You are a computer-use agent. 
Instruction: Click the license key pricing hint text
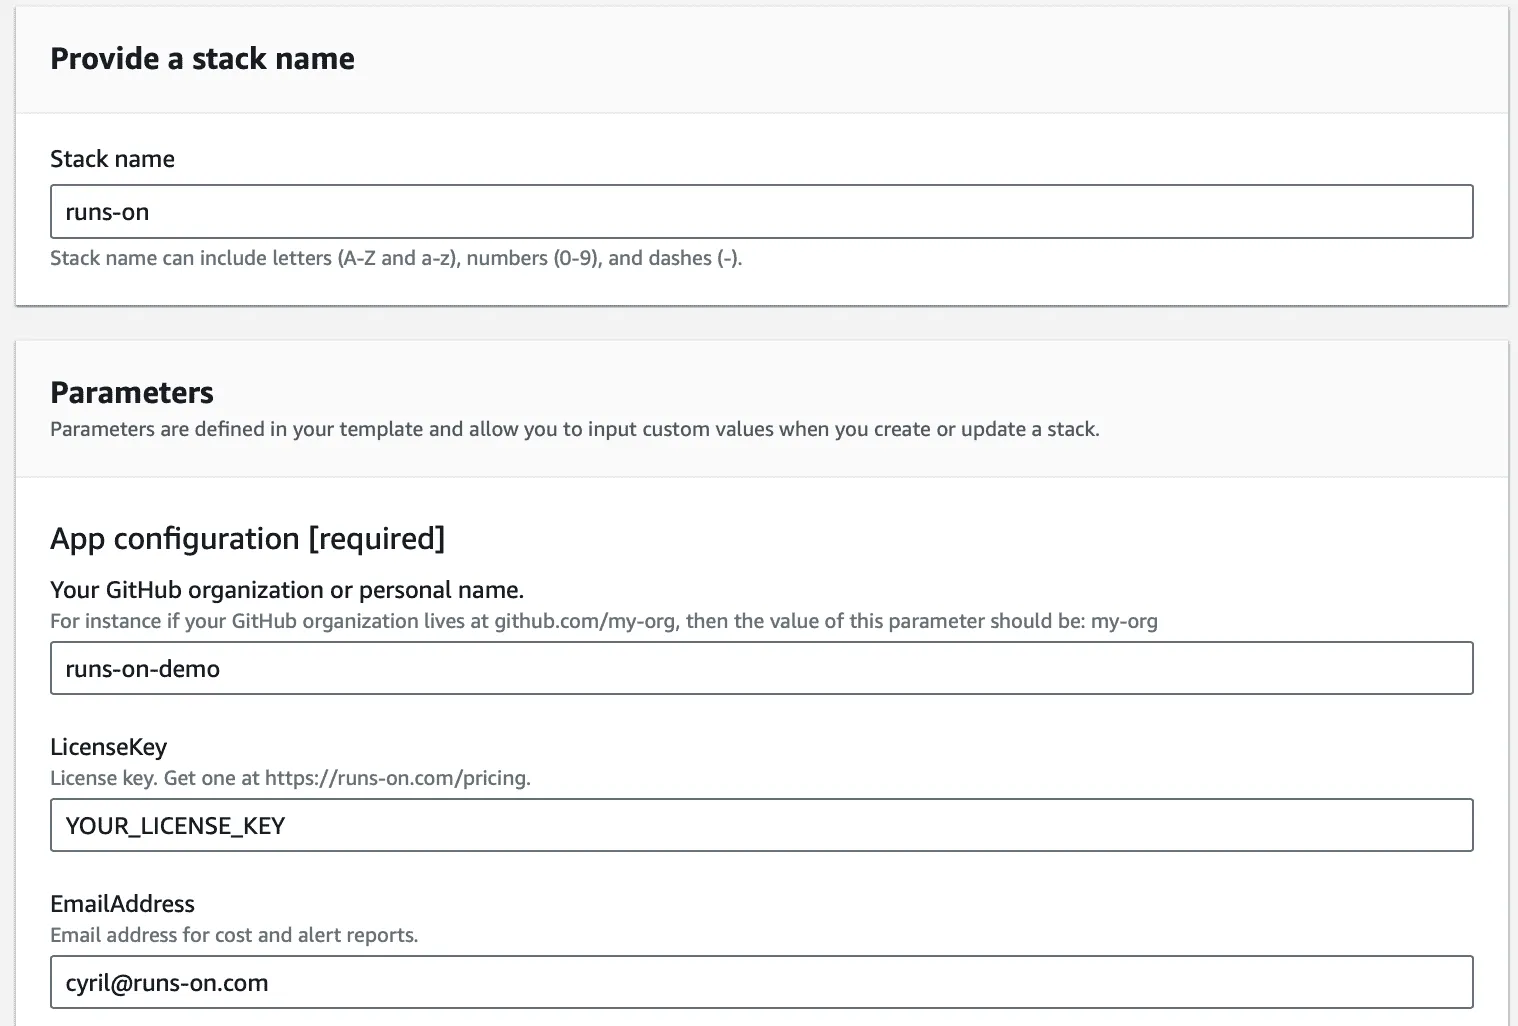click(290, 778)
